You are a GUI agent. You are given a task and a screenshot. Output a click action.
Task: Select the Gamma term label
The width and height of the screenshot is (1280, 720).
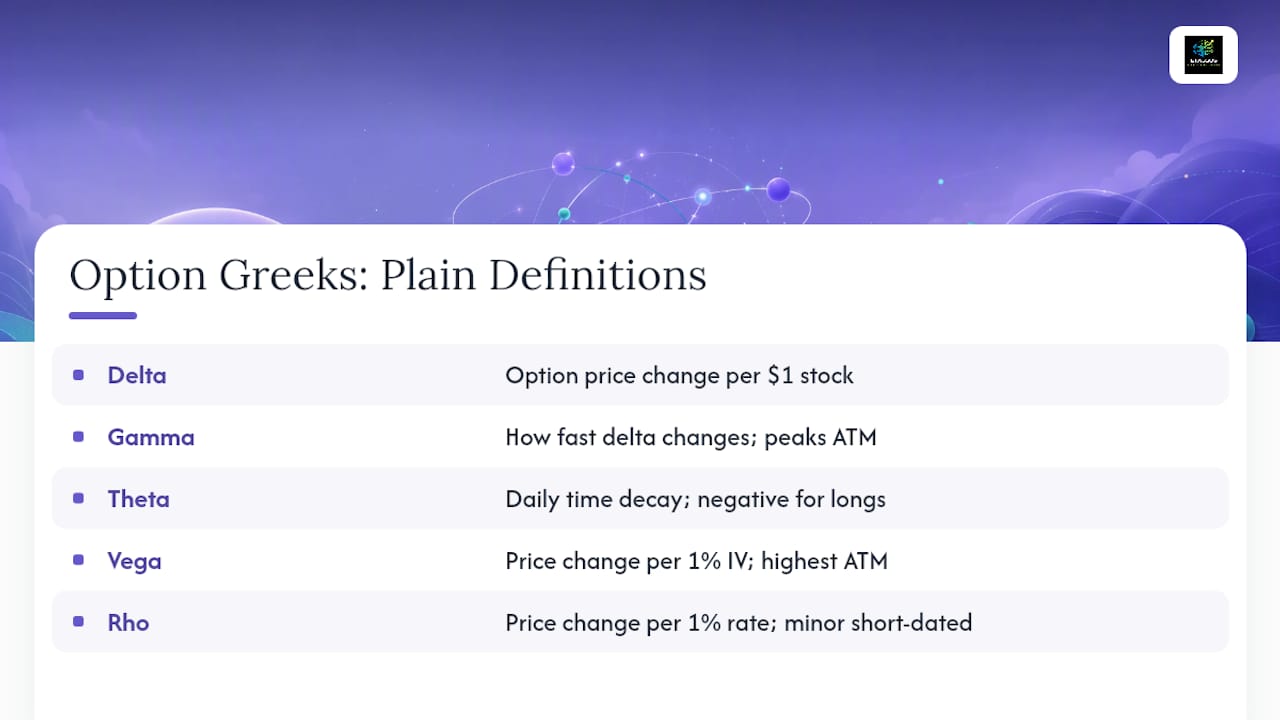point(151,437)
